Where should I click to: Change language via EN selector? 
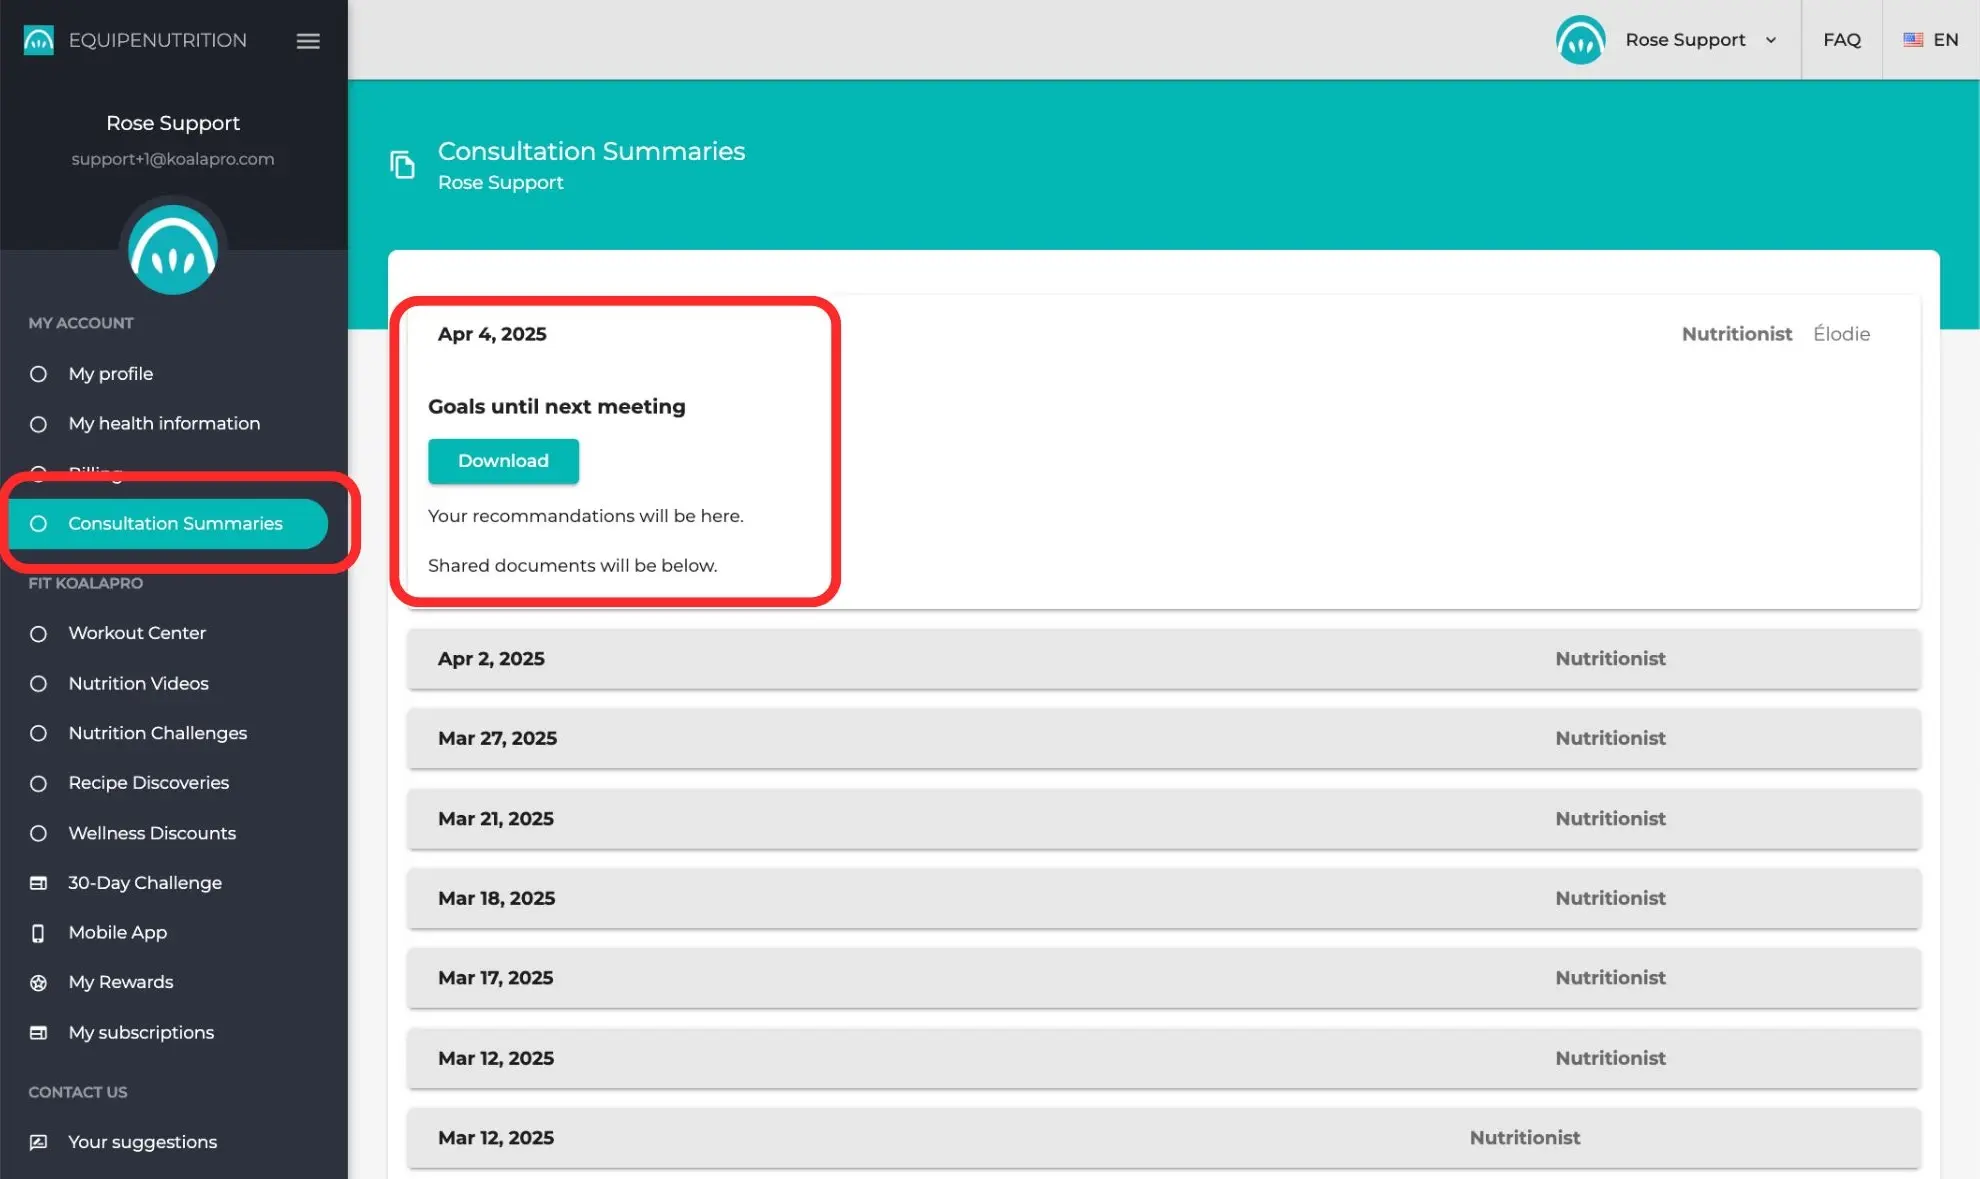tap(1930, 40)
